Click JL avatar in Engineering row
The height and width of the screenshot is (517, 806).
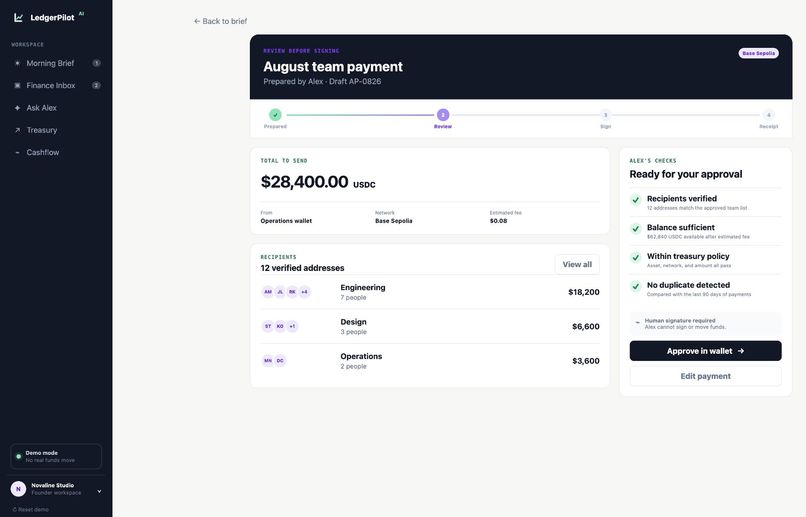point(280,292)
